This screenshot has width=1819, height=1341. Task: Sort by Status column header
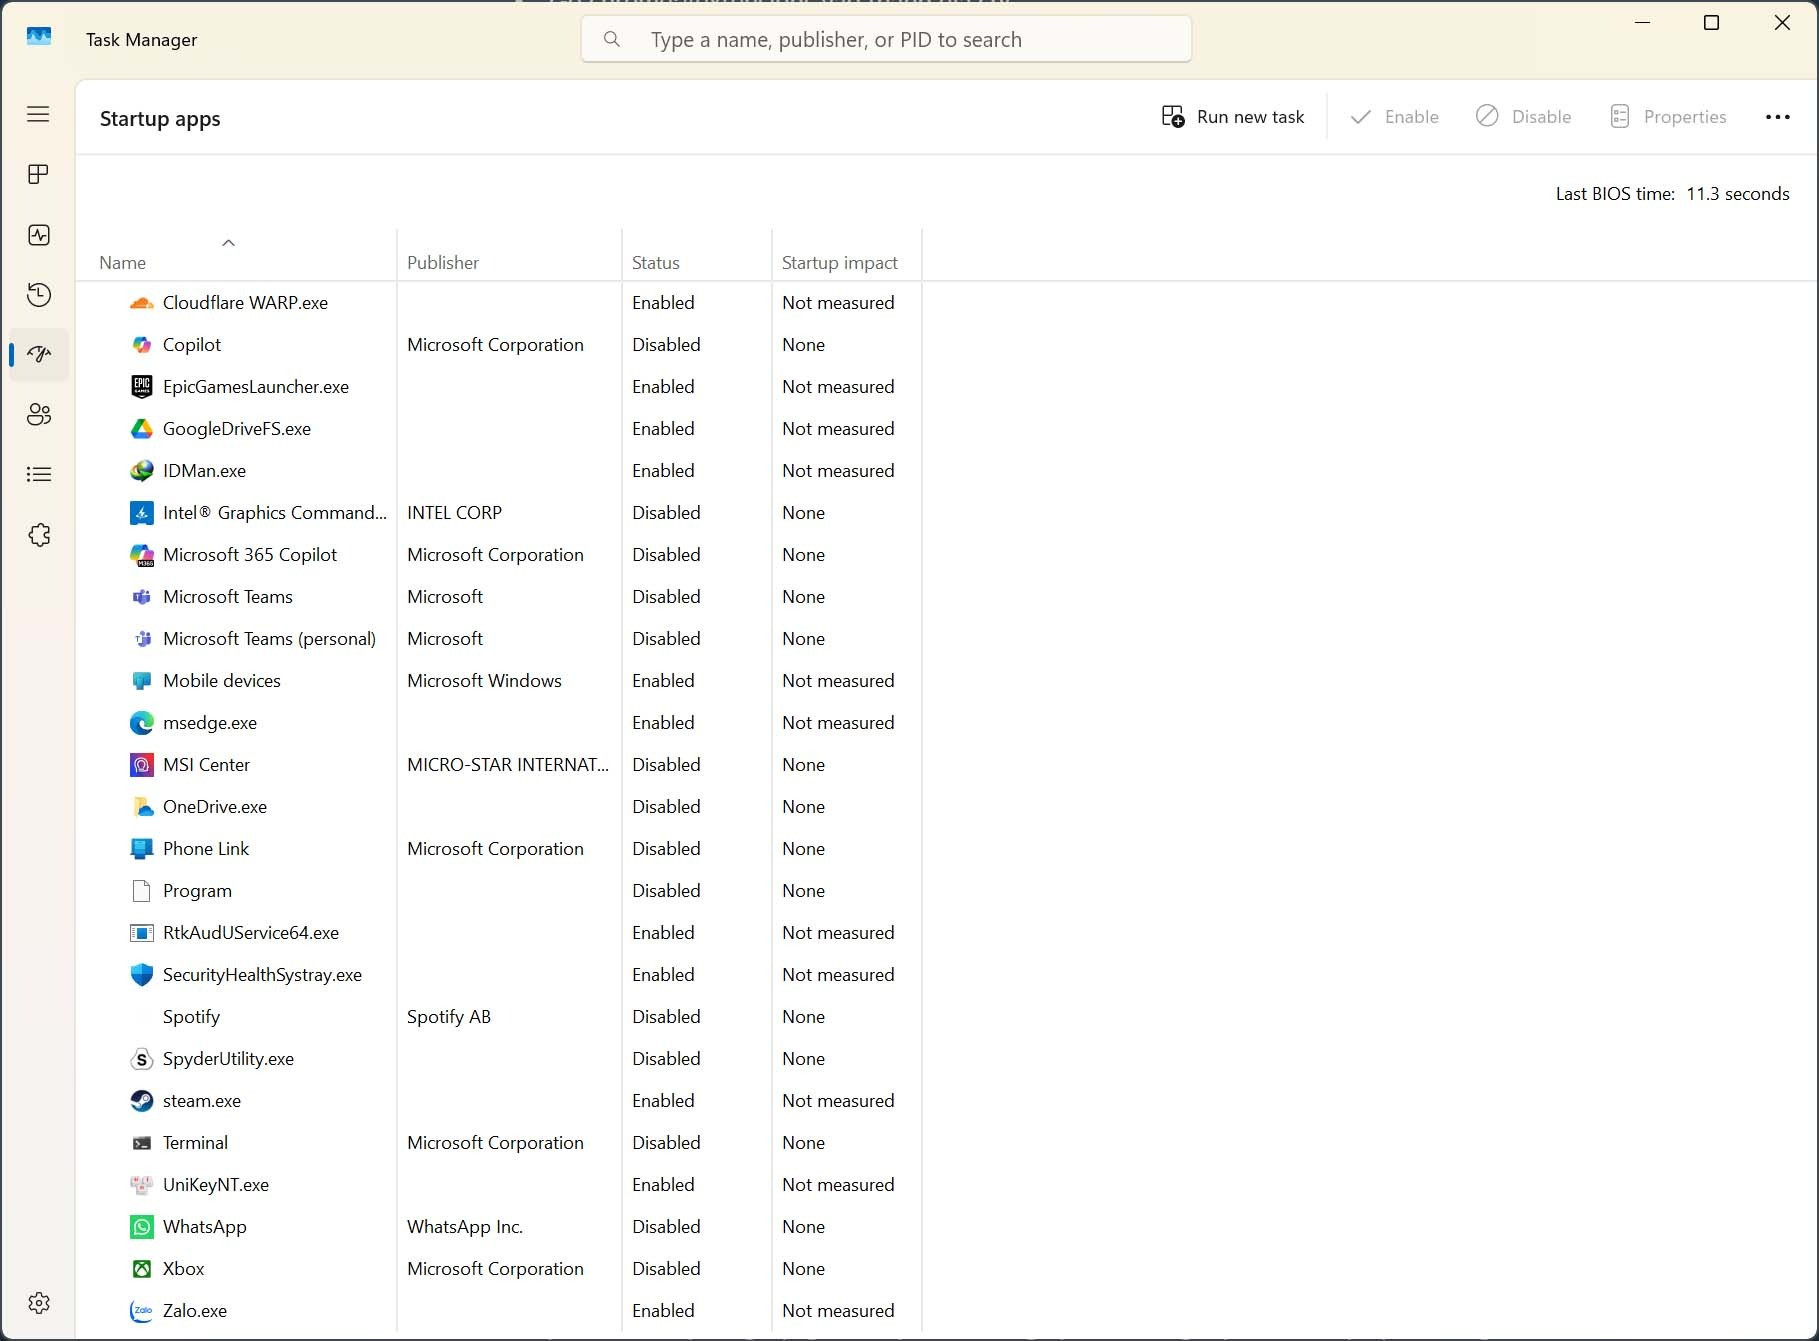(655, 263)
